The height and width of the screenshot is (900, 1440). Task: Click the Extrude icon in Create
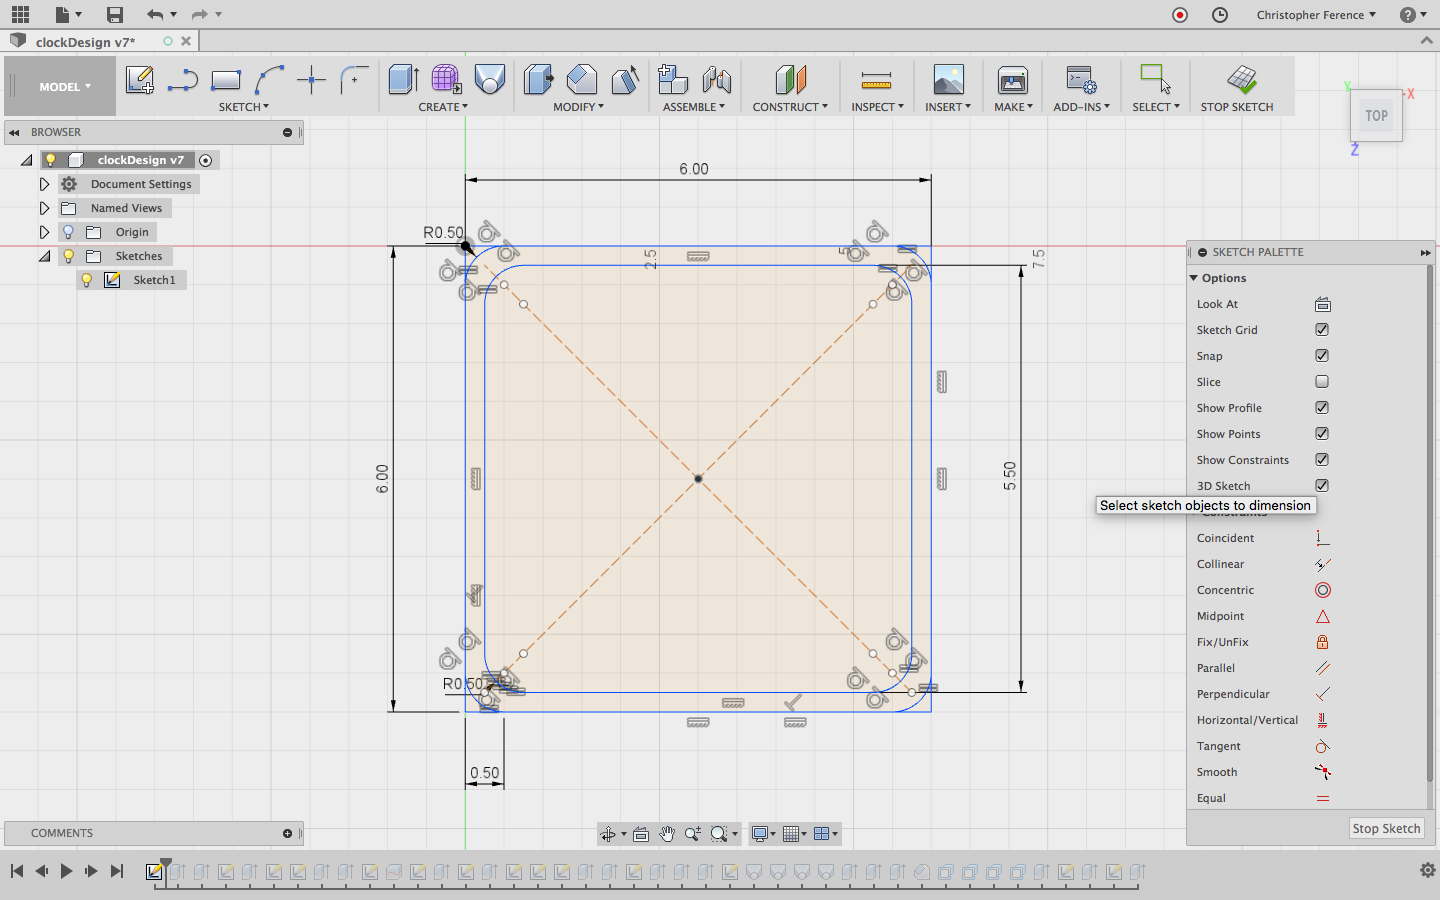point(403,80)
